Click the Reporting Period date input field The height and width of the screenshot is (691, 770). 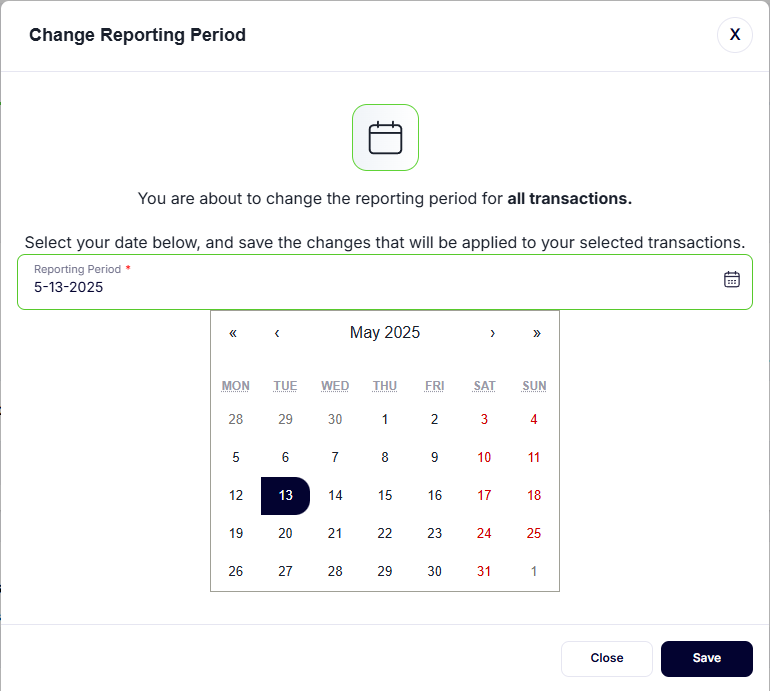[370, 287]
